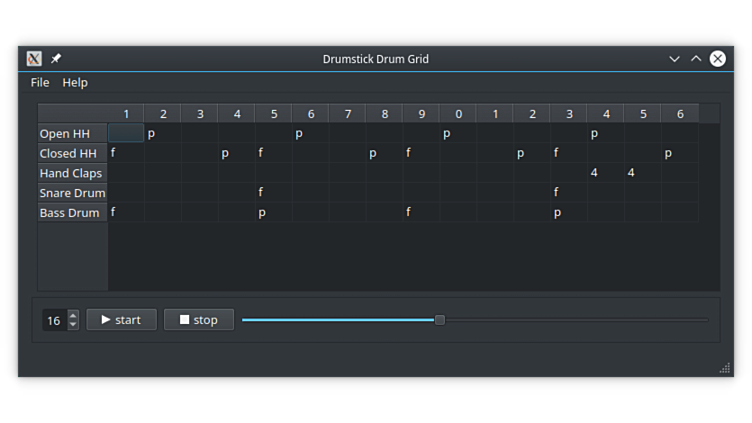Select the Open HH row header
752x423 pixels.
click(x=72, y=134)
